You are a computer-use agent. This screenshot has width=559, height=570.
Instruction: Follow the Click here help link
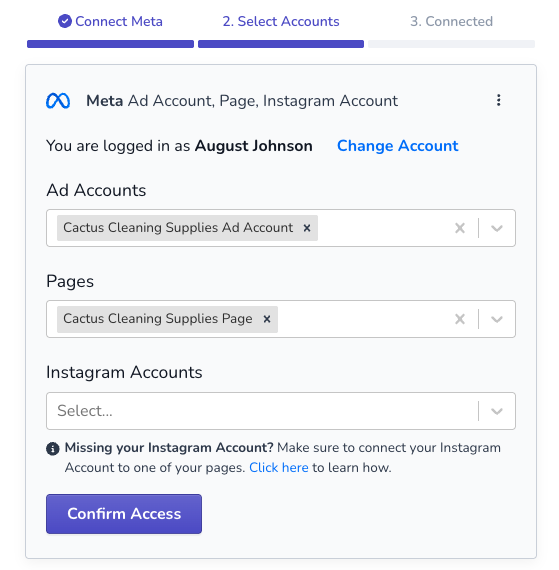pyautogui.click(x=278, y=467)
